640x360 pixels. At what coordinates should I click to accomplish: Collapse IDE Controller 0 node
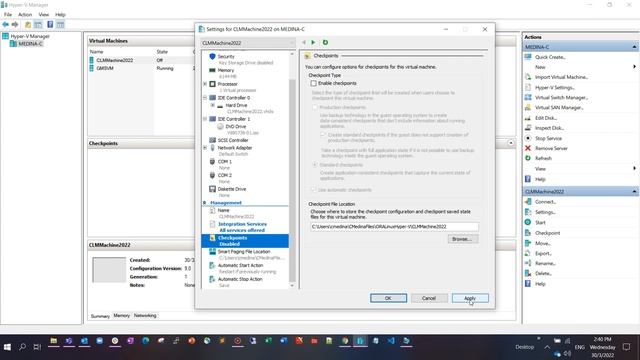[x=205, y=98]
